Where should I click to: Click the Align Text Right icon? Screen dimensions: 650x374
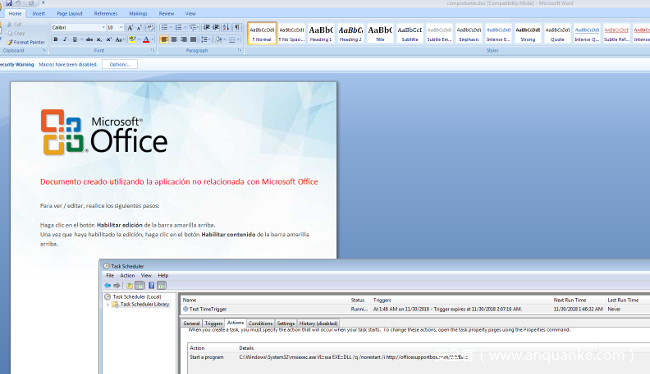pyautogui.click(x=184, y=40)
